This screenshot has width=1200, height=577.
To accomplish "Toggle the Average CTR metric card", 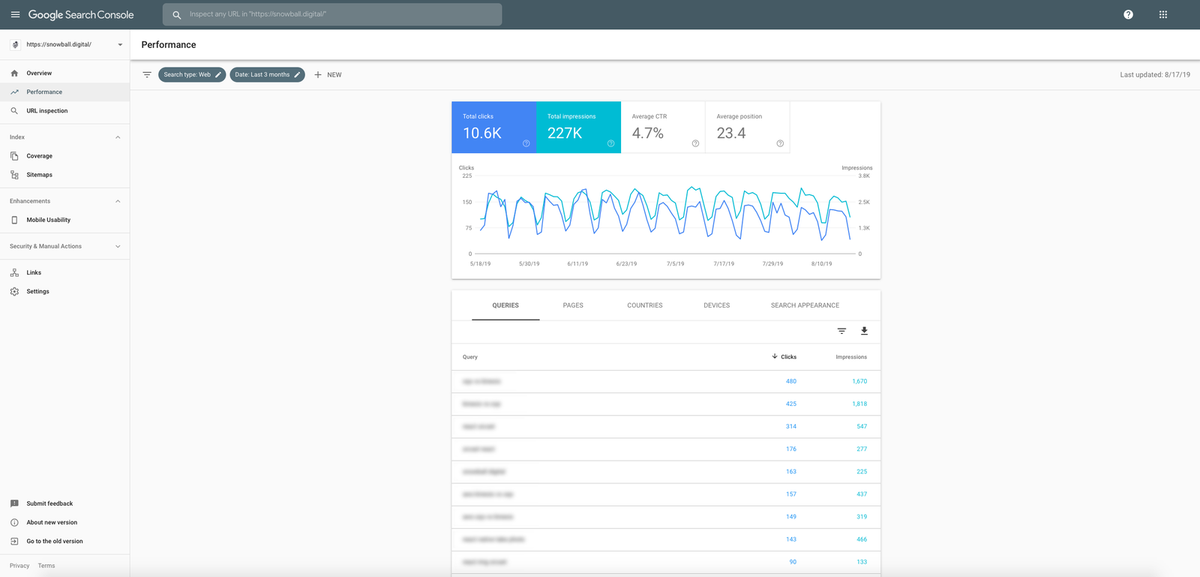I will [663, 127].
